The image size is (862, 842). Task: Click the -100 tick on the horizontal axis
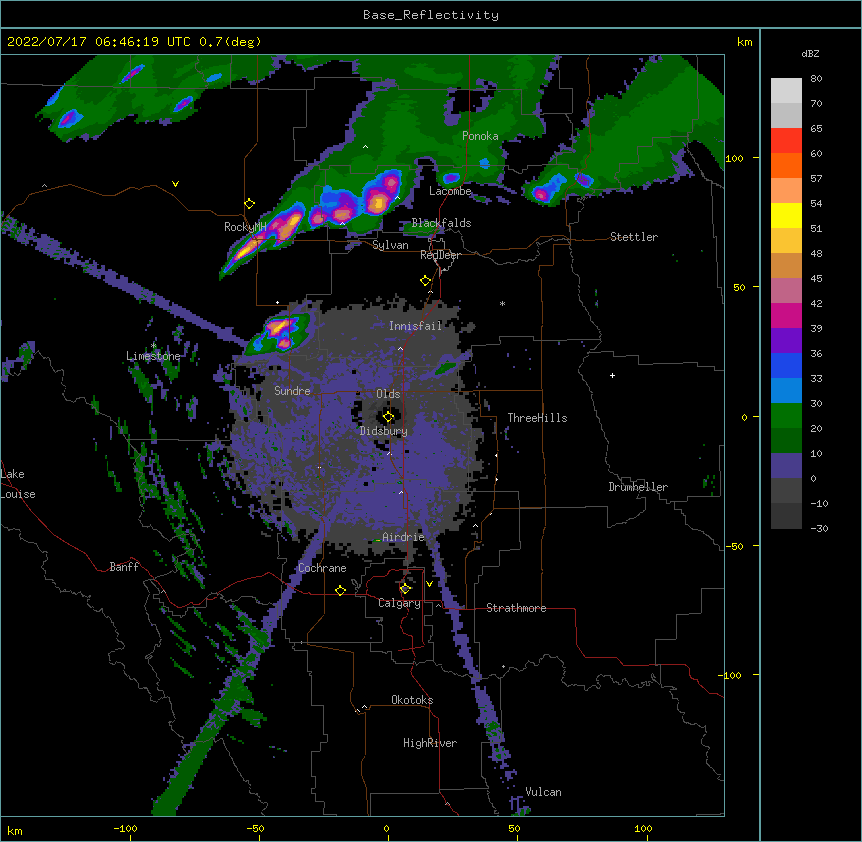[x=125, y=828]
